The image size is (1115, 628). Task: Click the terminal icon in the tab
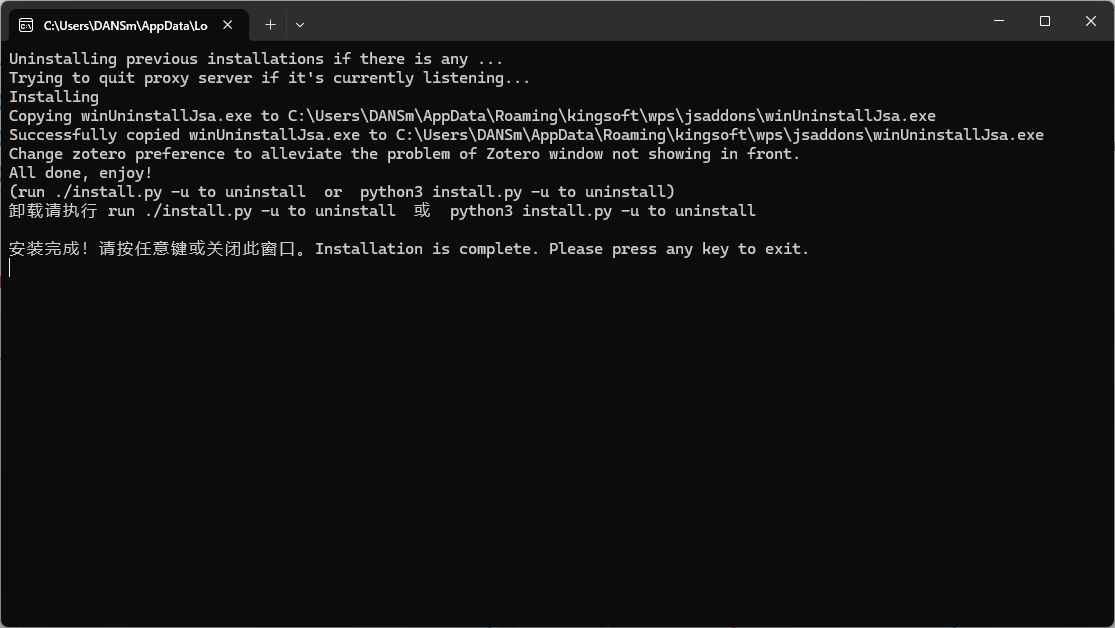point(26,25)
